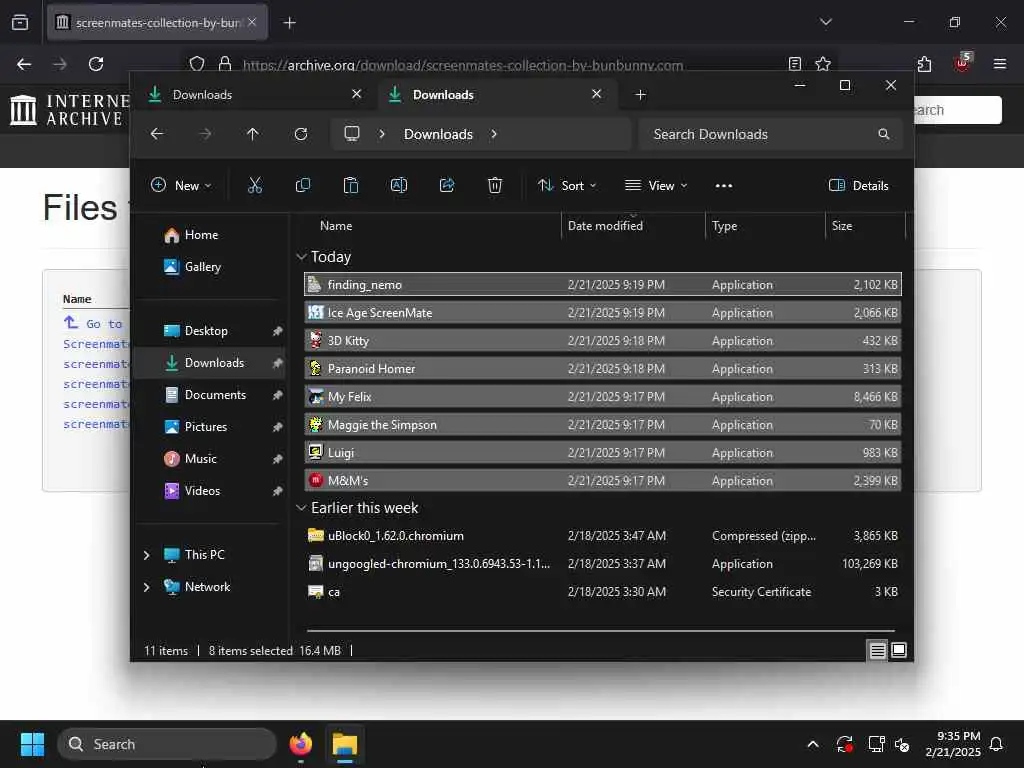The image size is (1024, 768).
Task: Sort by Date modified column header
Action: tap(633, 226)
